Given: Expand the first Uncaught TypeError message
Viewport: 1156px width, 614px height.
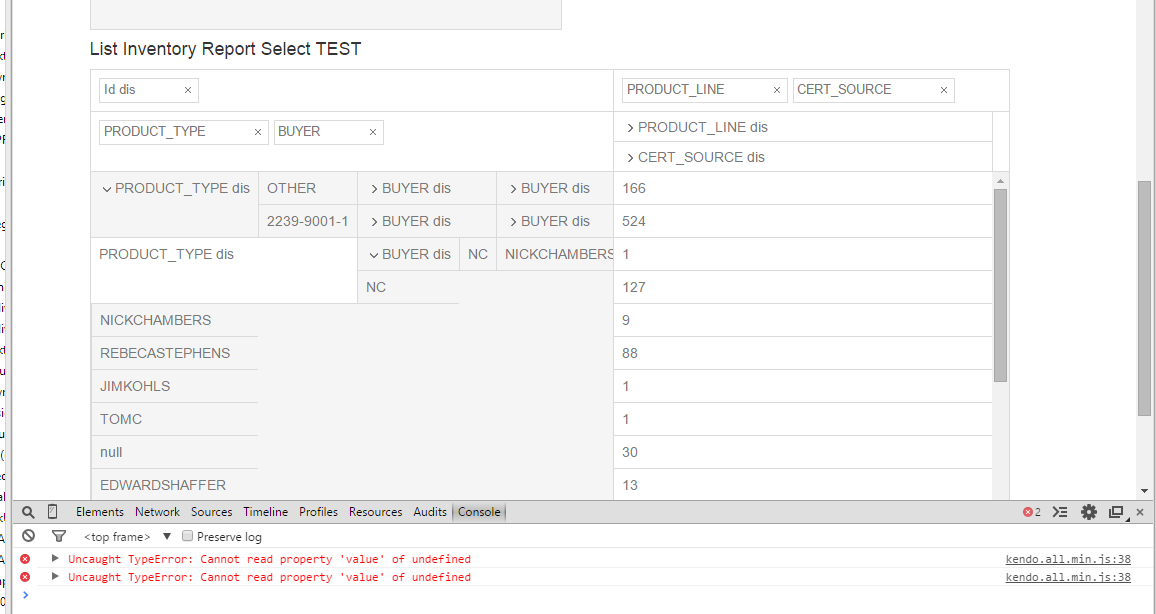Looking at the screenshot, I should (x=56, y=559).
